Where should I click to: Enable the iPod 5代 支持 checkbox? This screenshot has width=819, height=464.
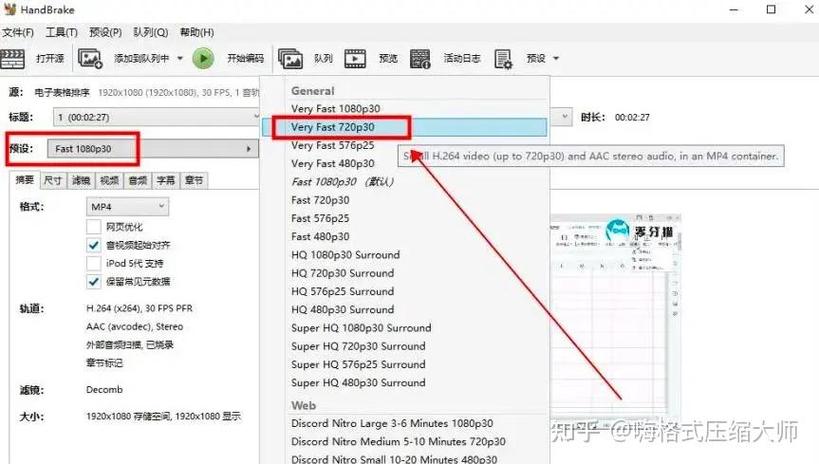(x=93, y=263)
